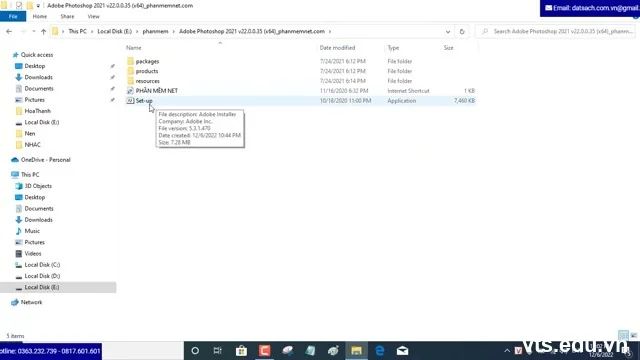The width and height of the screenshot is (640, 360).
Task: Open the View ribbon tab
Action: tap(93, 16)
